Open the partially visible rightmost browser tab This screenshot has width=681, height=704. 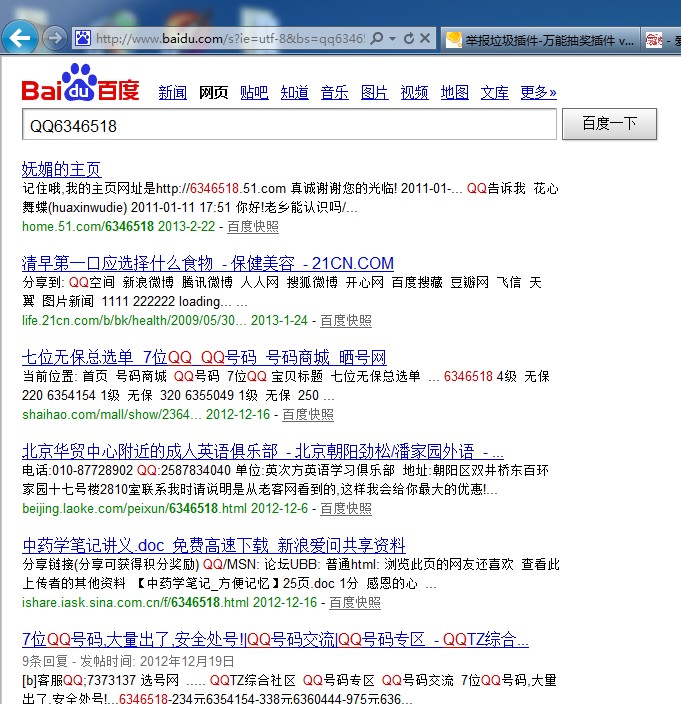point(662,40)
